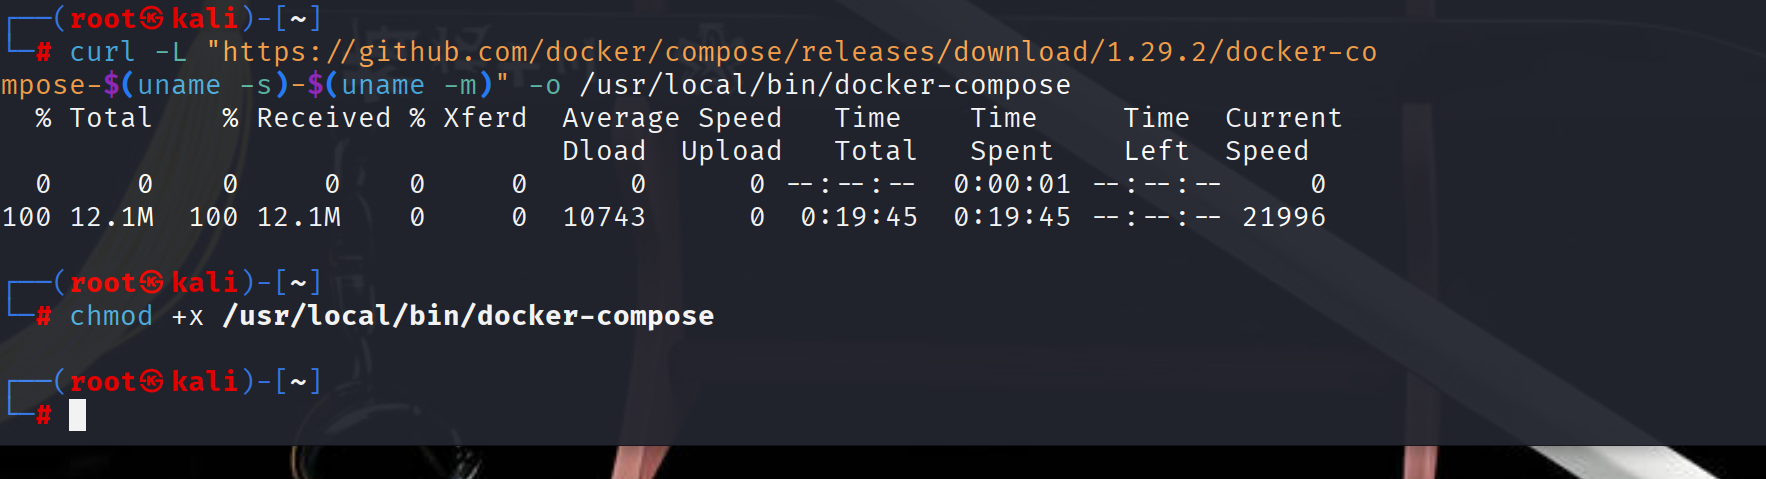Click the 10743 download speed value

(604, 217)
